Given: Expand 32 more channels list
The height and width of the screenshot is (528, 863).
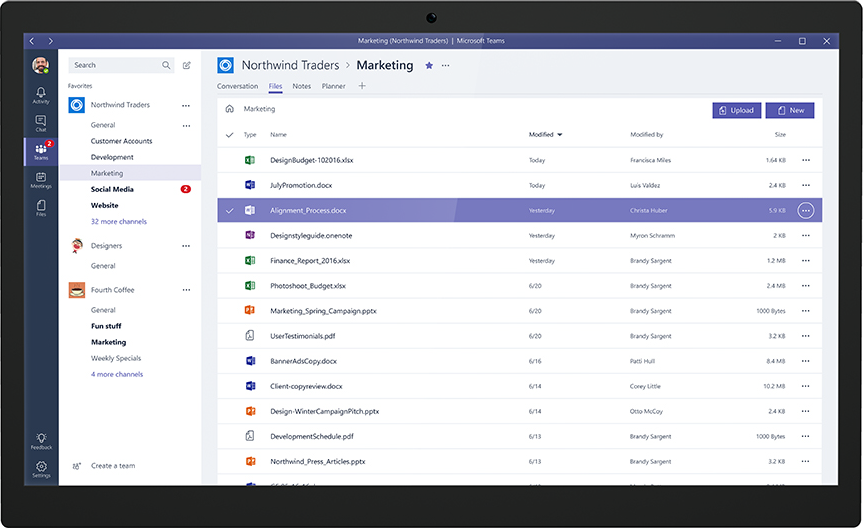Looking at the screenshot, I should point(118,221).
